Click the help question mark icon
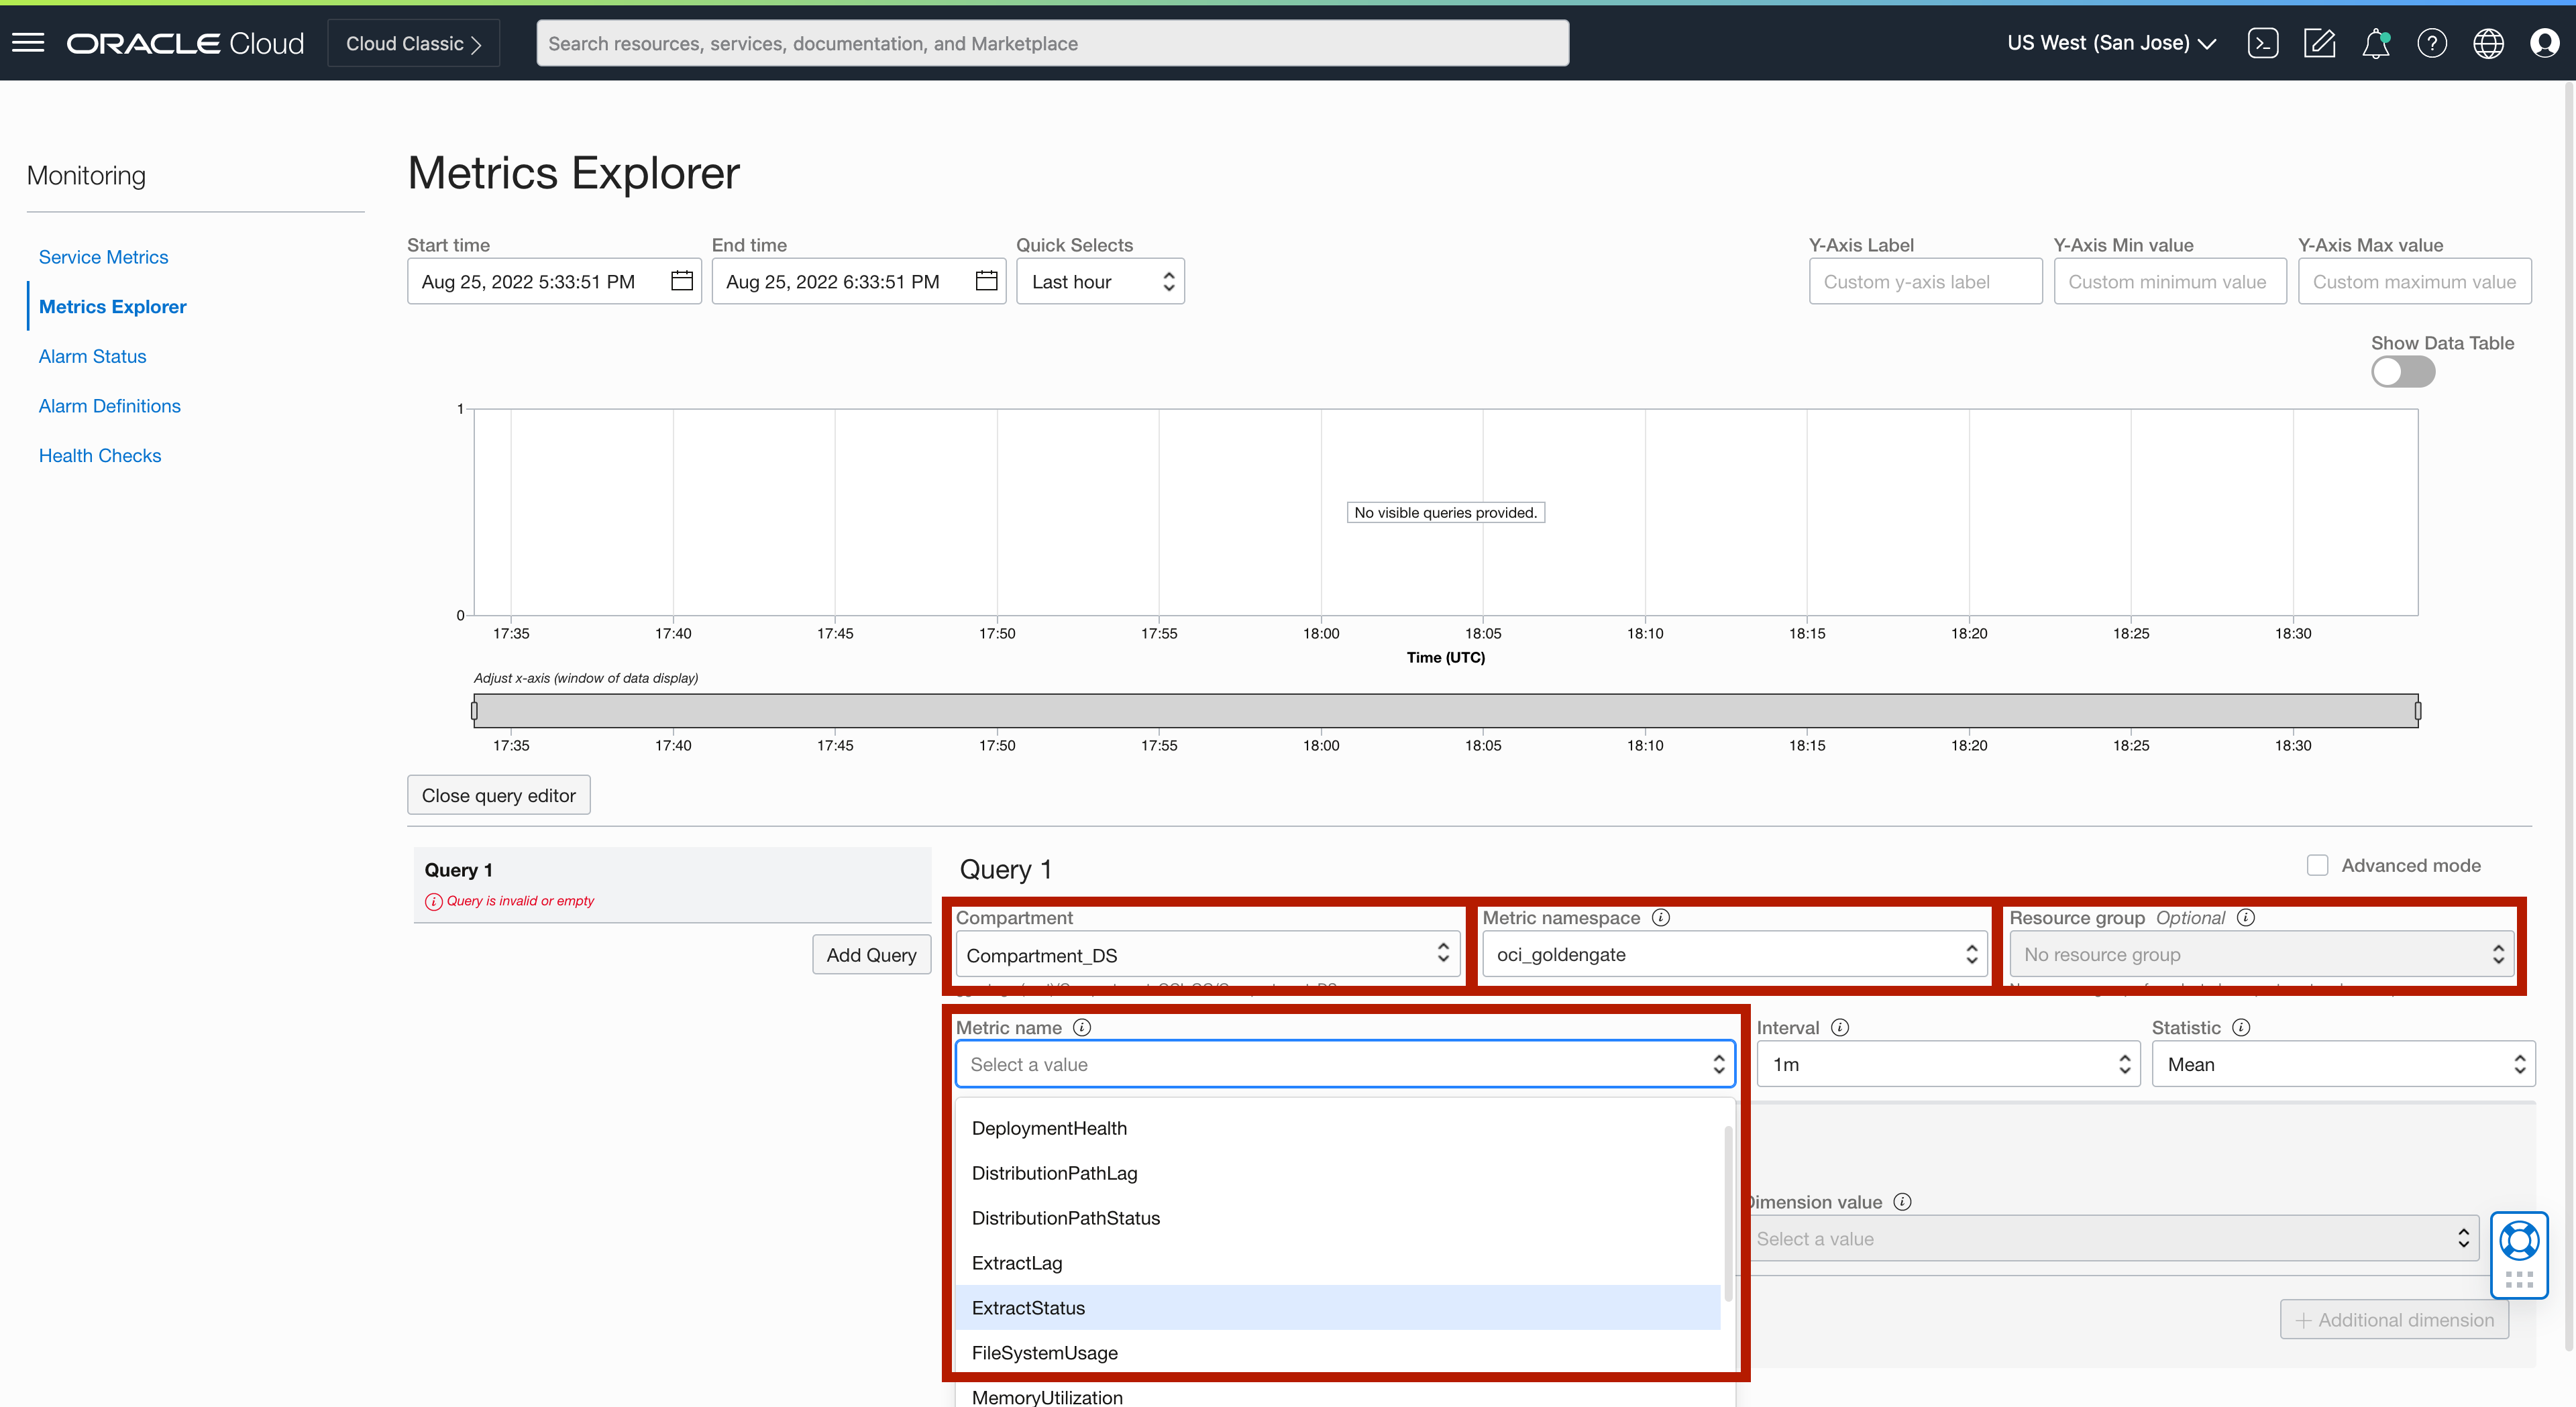The image size is (2576, 1407). [2432, 43]
